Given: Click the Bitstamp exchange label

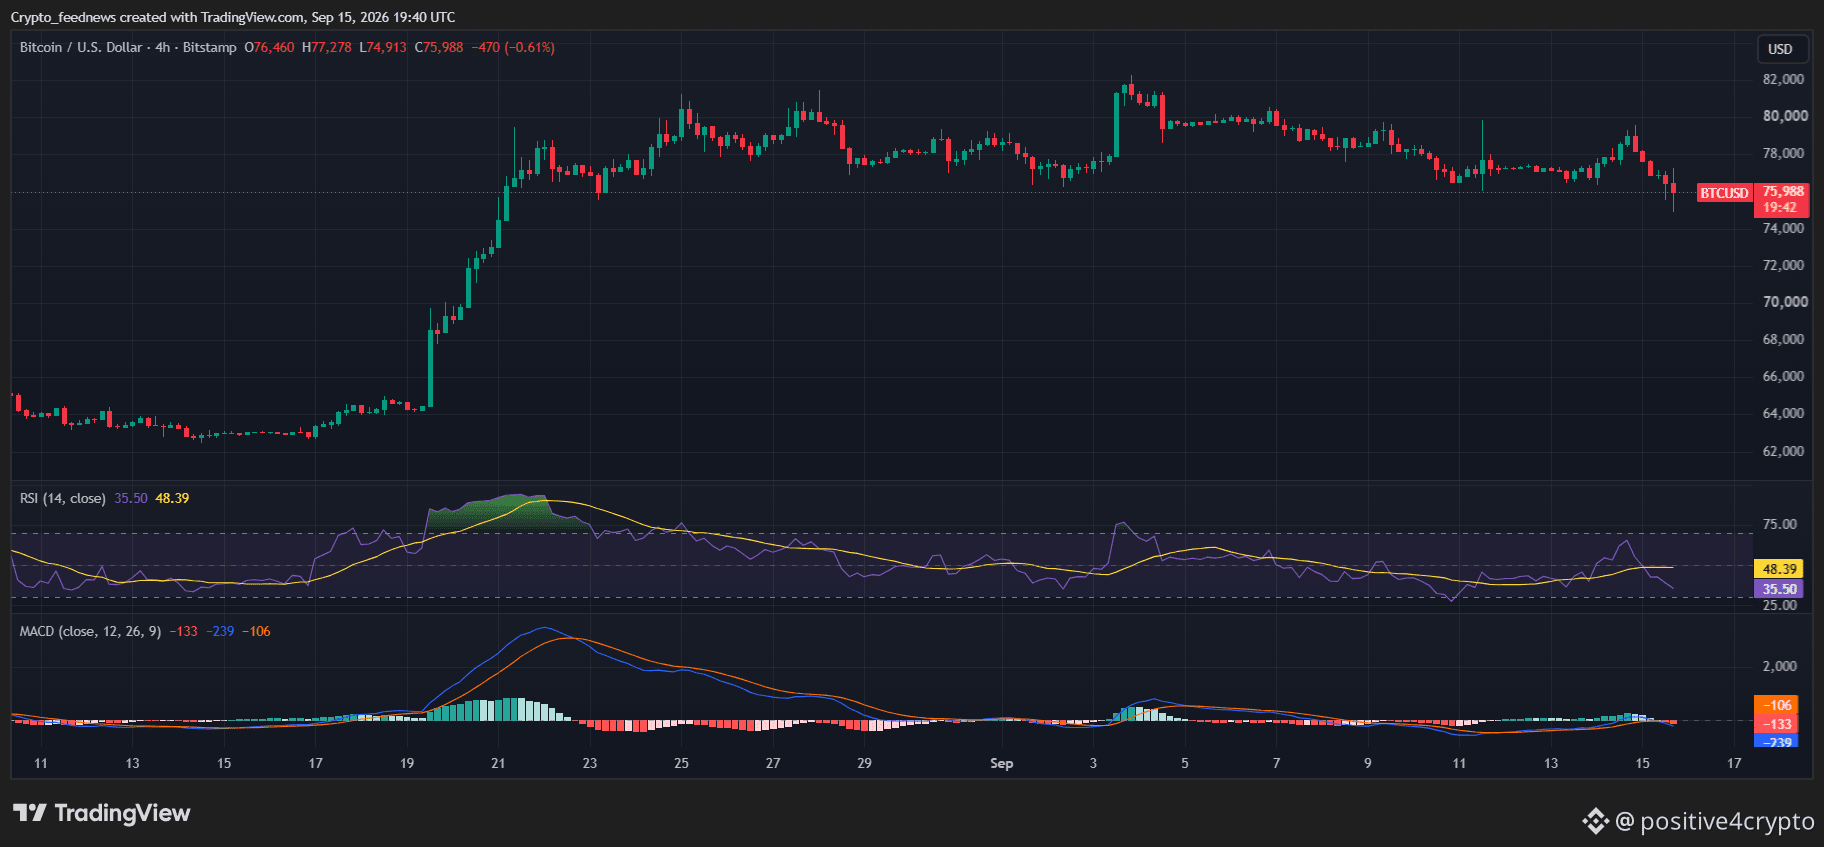Looking at the screenshot, I should (x=210, y=47).
